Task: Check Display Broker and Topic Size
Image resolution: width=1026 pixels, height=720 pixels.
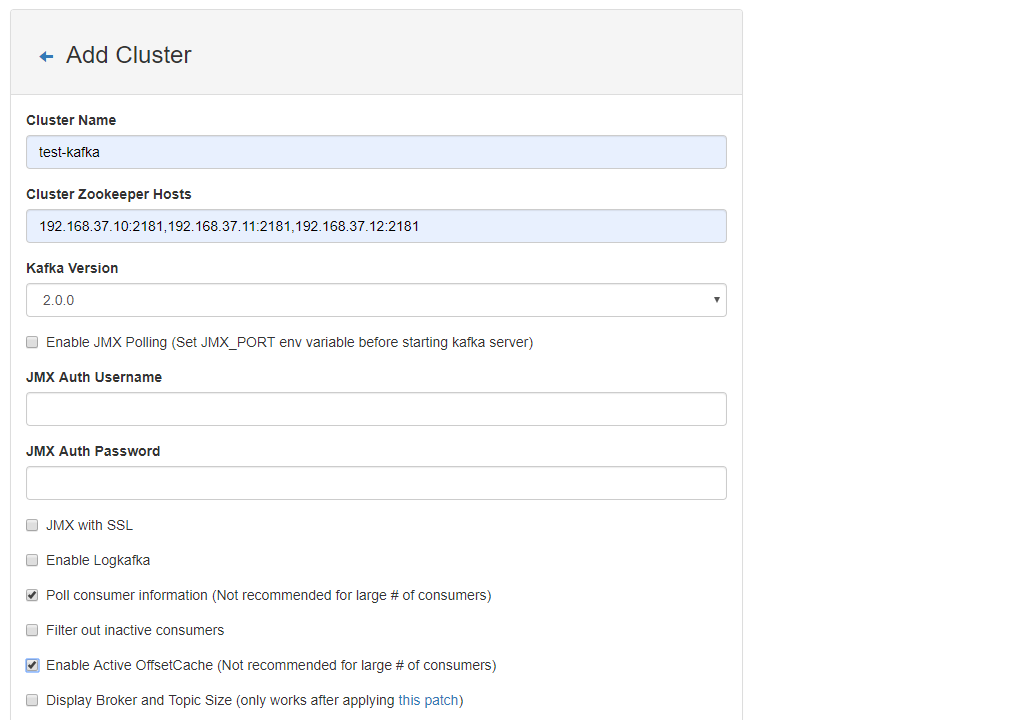Action: tap(32, 700)
